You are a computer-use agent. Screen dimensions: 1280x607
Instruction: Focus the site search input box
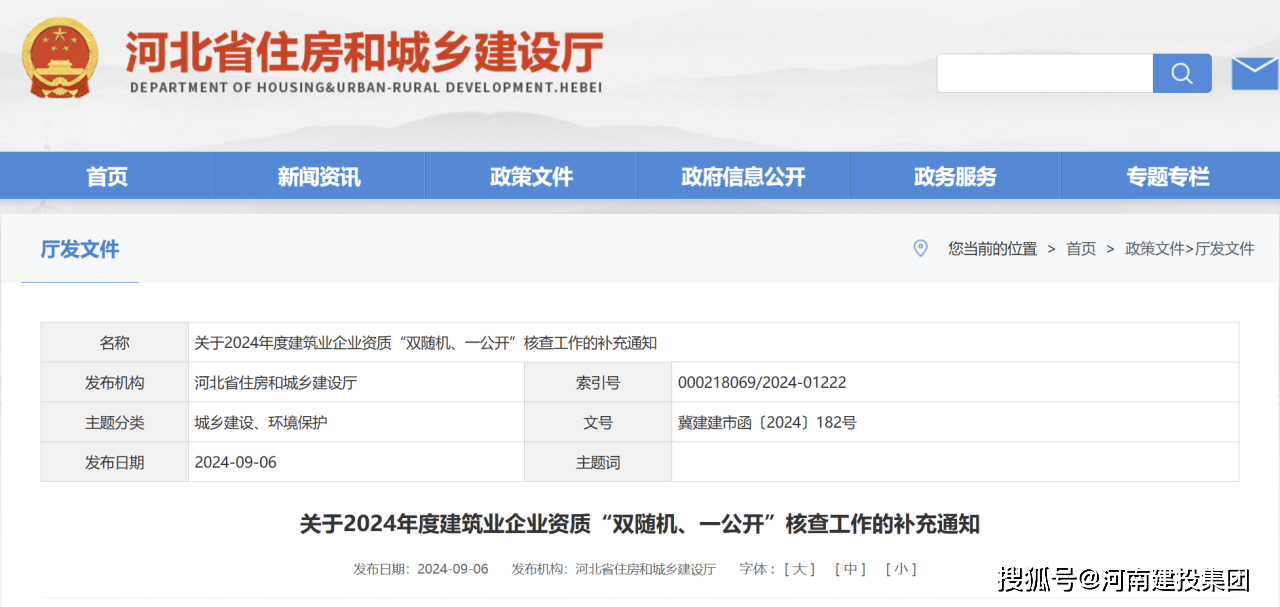[x=1044, y=74]
